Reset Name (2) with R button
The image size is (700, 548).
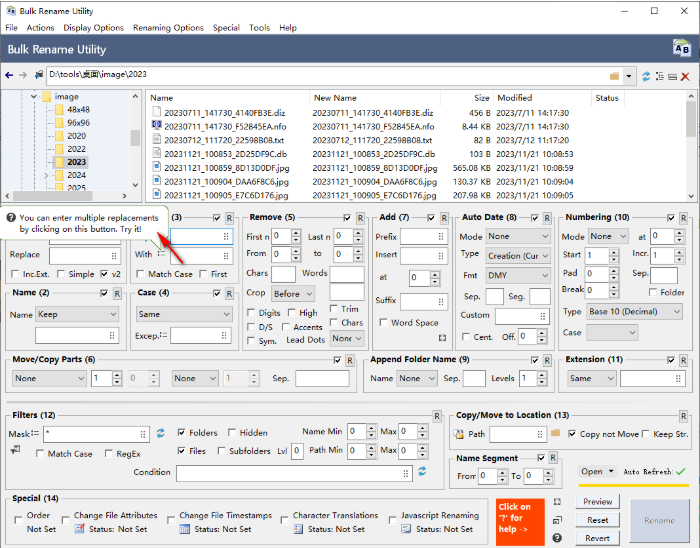pos(117,294)
